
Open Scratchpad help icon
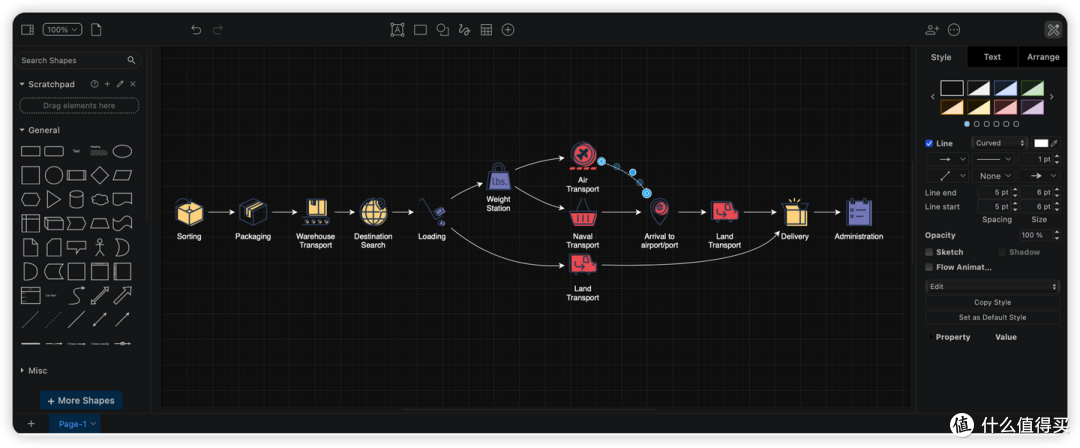94,84
